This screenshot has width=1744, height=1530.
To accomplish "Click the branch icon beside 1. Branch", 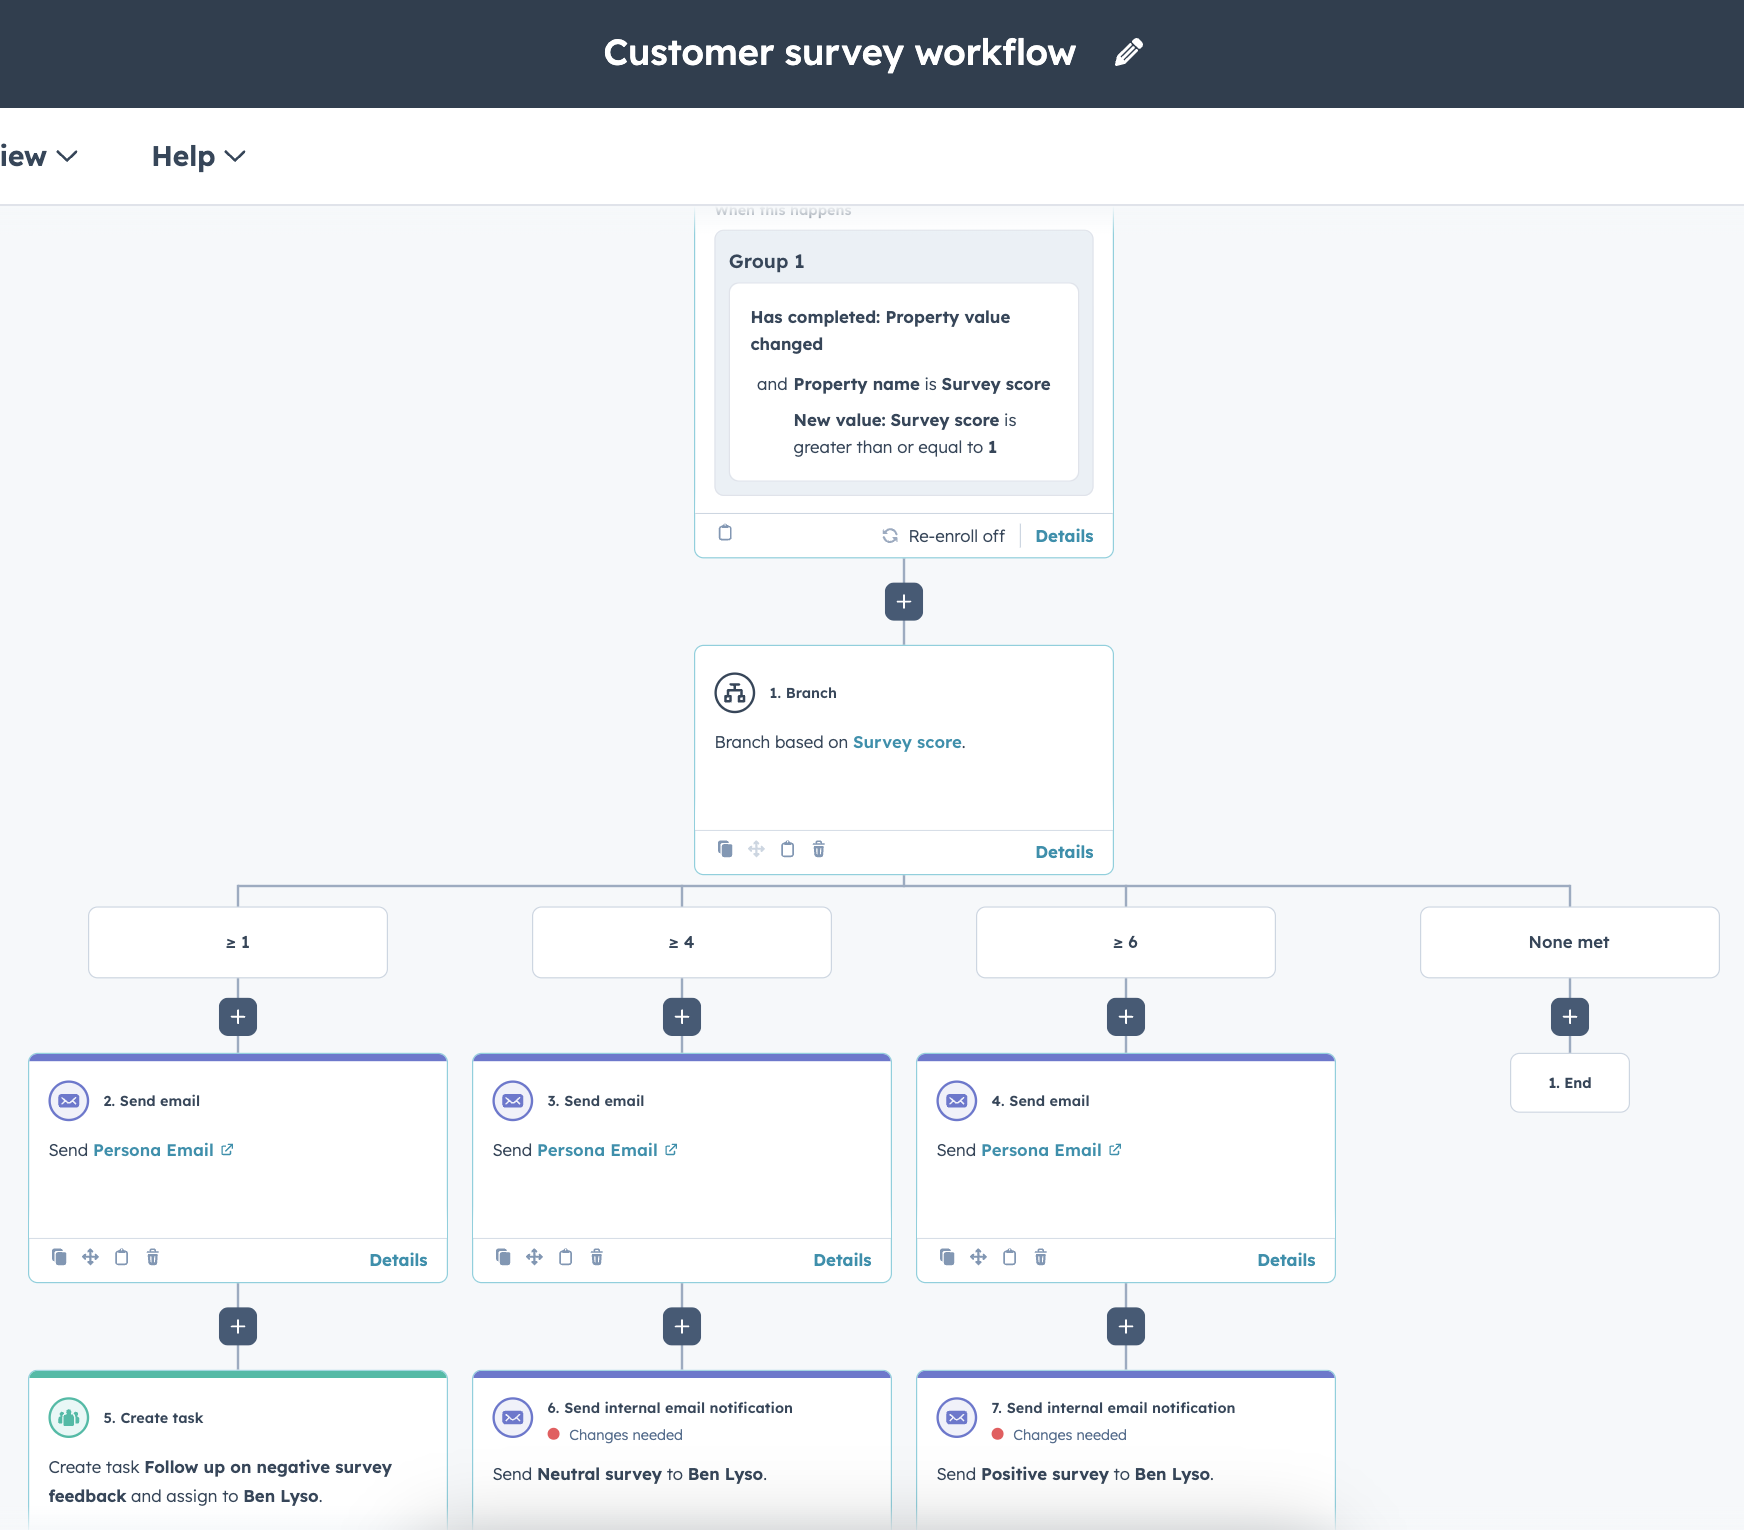I will pyautogui.click(x=735, y=692).
